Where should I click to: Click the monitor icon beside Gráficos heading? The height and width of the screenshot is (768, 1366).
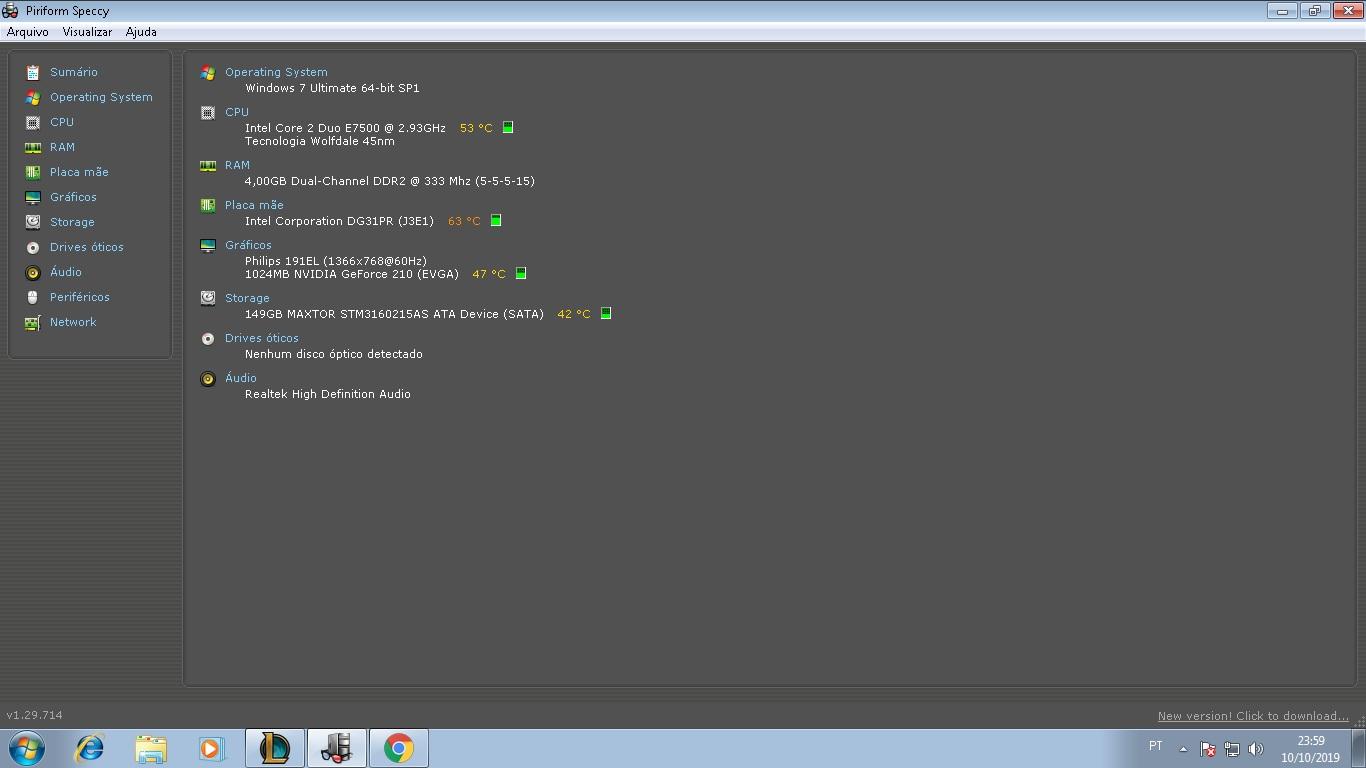(x=208, y=245)
